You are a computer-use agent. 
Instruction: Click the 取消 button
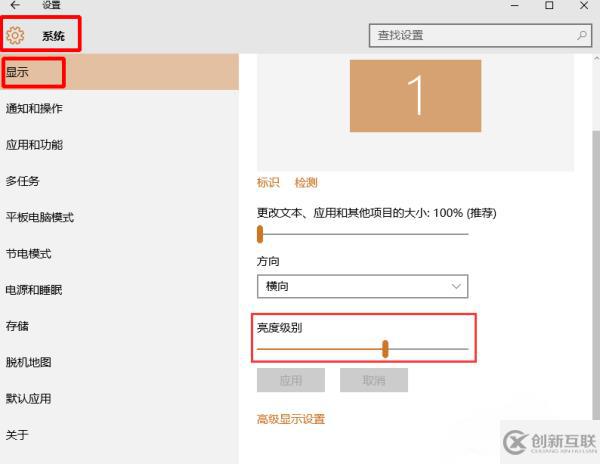coord(374,380)
